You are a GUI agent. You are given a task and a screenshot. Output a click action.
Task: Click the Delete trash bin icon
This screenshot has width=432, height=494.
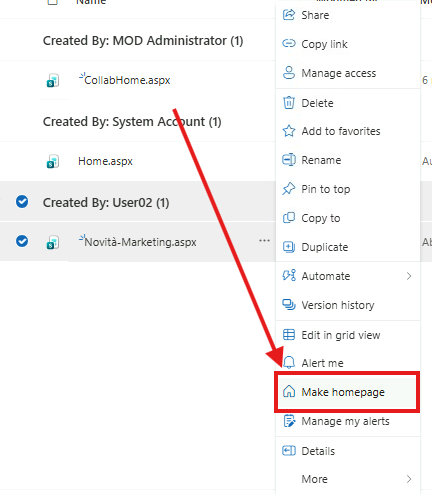289,103
